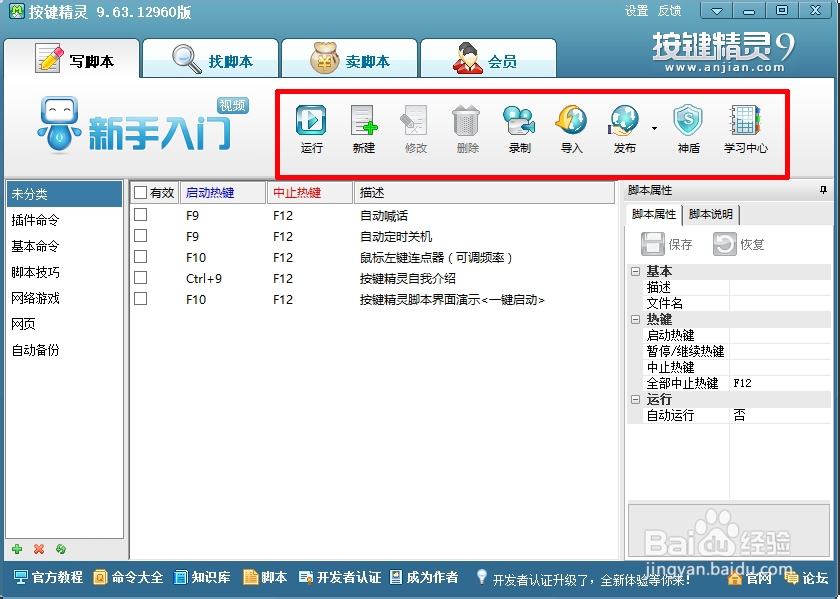Check the 鼠标左键连点器 script checkbox
The width and height of the screenshot is (840, 599).
pos(140,257)
